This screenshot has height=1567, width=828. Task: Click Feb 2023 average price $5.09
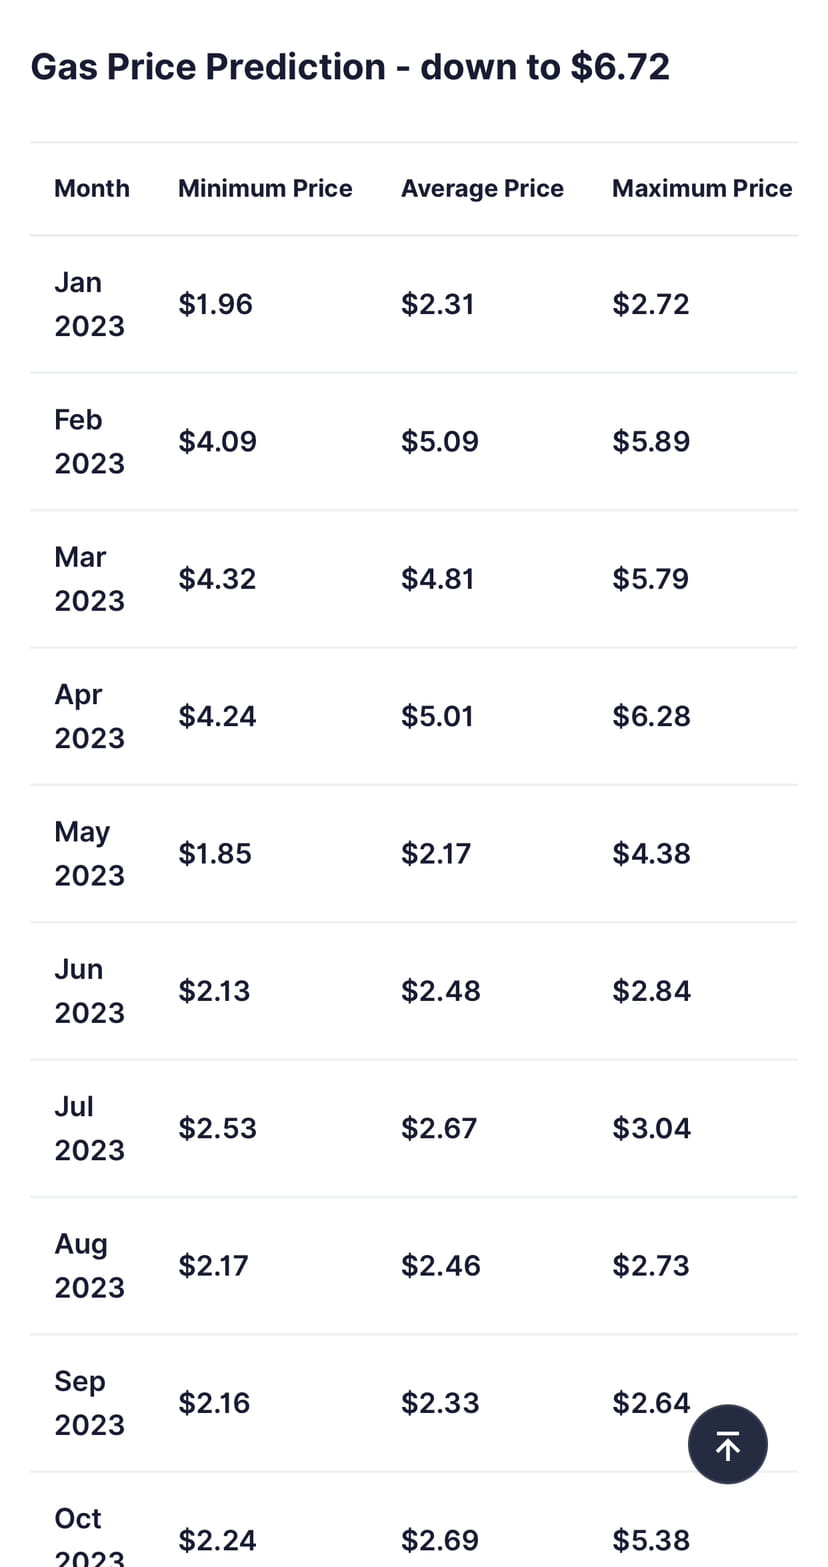(x=440, y=441)
